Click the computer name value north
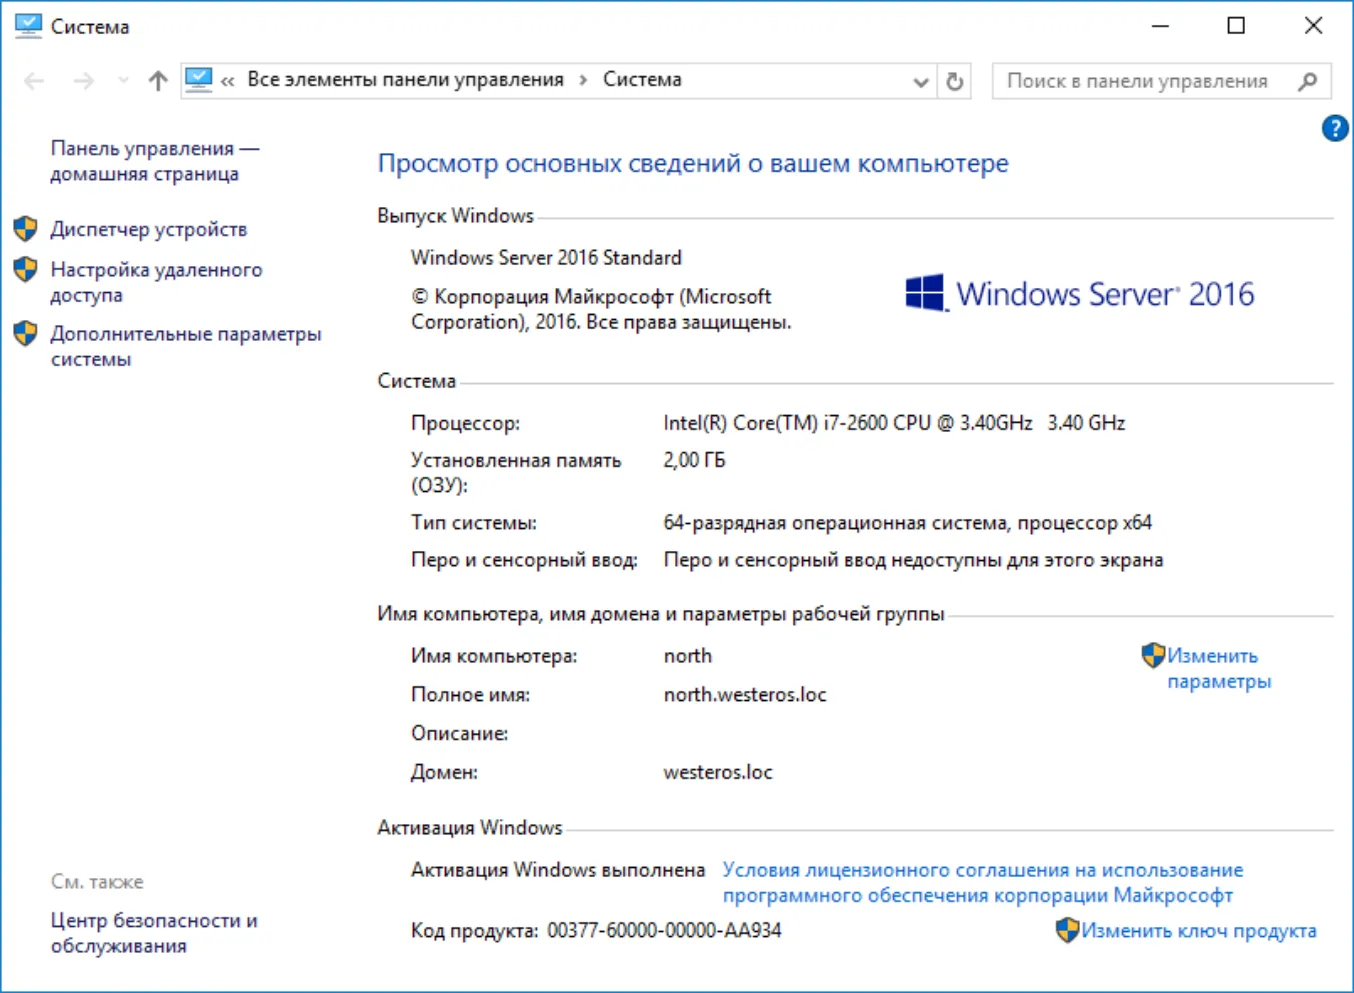1354x993 pixels. (688, 656)
